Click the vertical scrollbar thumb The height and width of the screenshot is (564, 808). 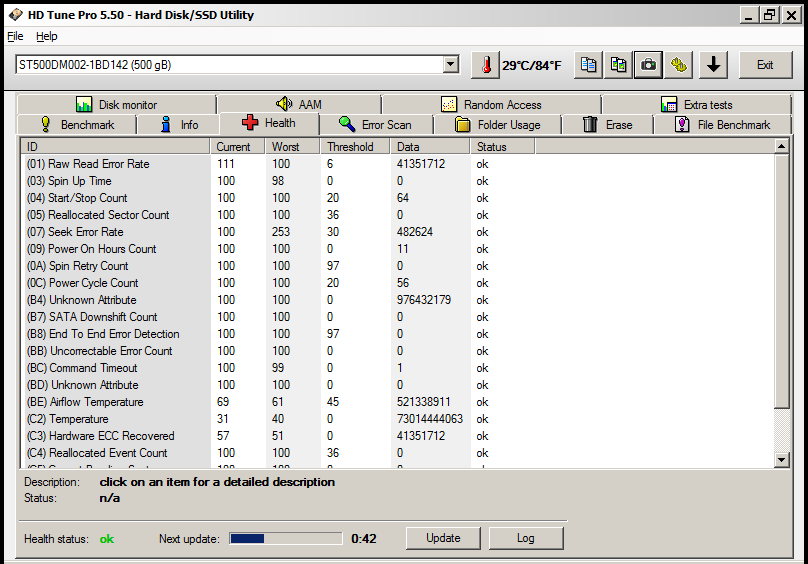point(782,281)
